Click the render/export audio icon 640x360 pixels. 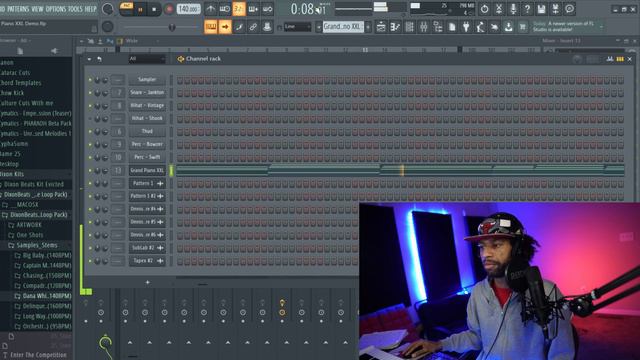555,9
